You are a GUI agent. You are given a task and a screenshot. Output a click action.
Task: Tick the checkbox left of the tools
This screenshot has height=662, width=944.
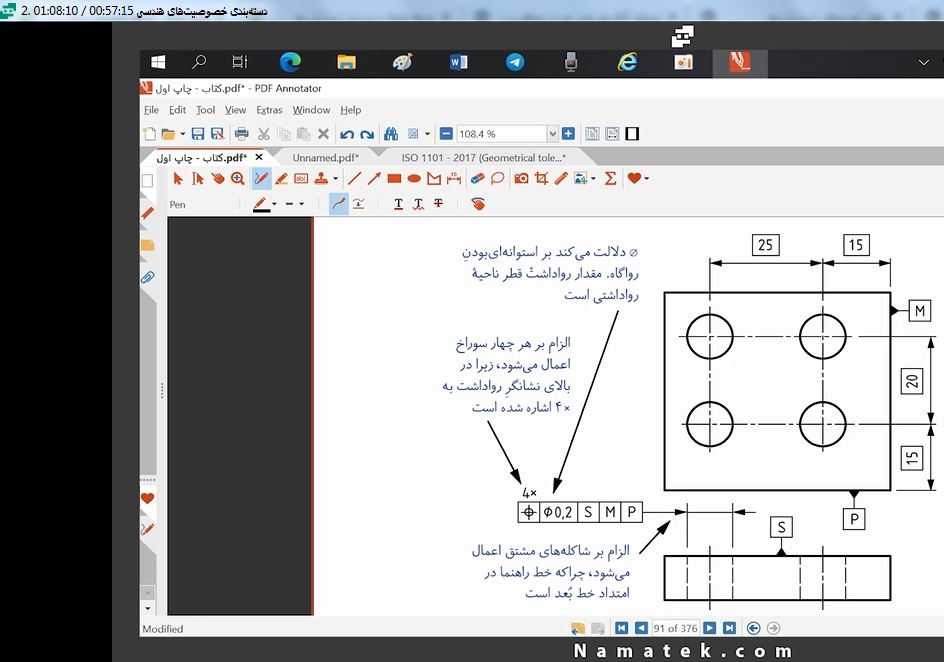[x=147, y=181]
